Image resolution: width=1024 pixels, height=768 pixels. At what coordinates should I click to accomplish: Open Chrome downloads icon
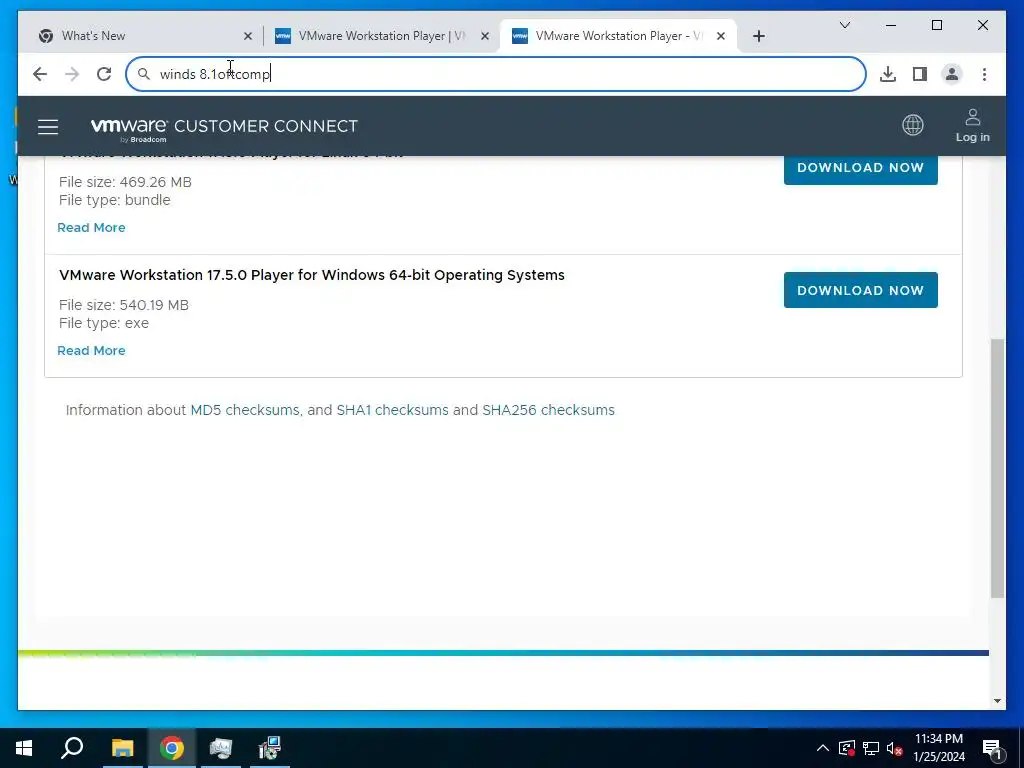click(x=888, y=74)
